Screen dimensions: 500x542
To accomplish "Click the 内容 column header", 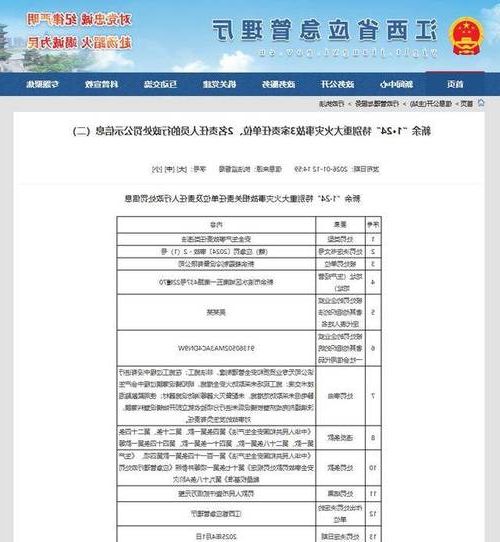I will click(x=216, y=225).
